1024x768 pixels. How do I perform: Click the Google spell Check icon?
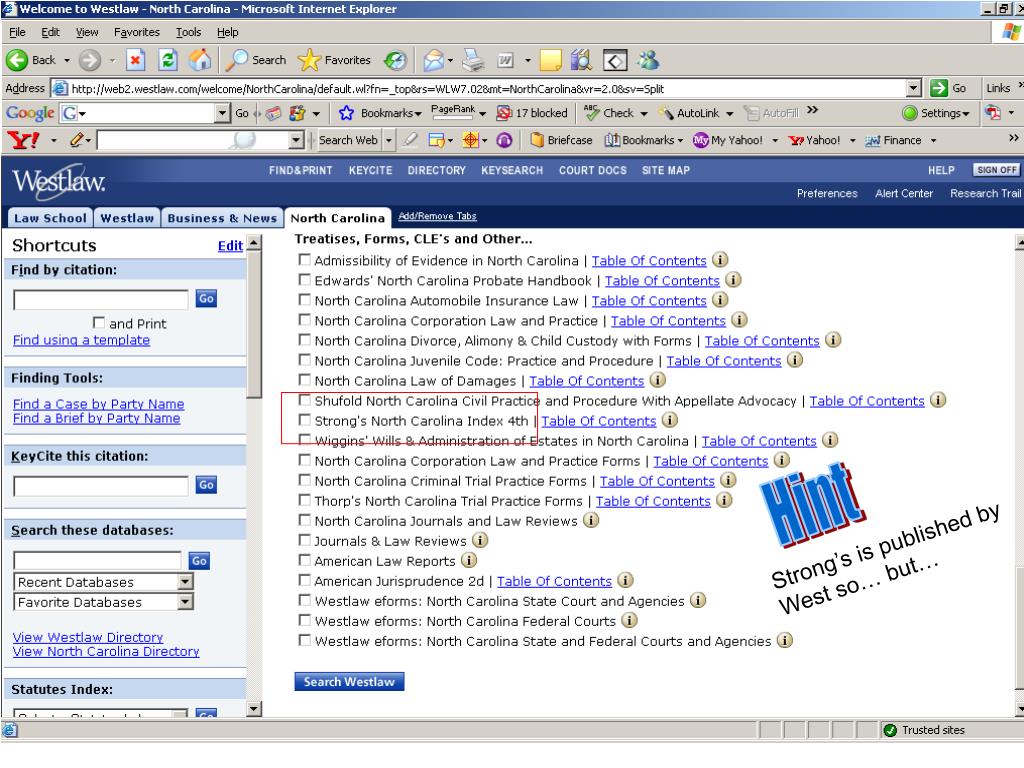(592, 113)
